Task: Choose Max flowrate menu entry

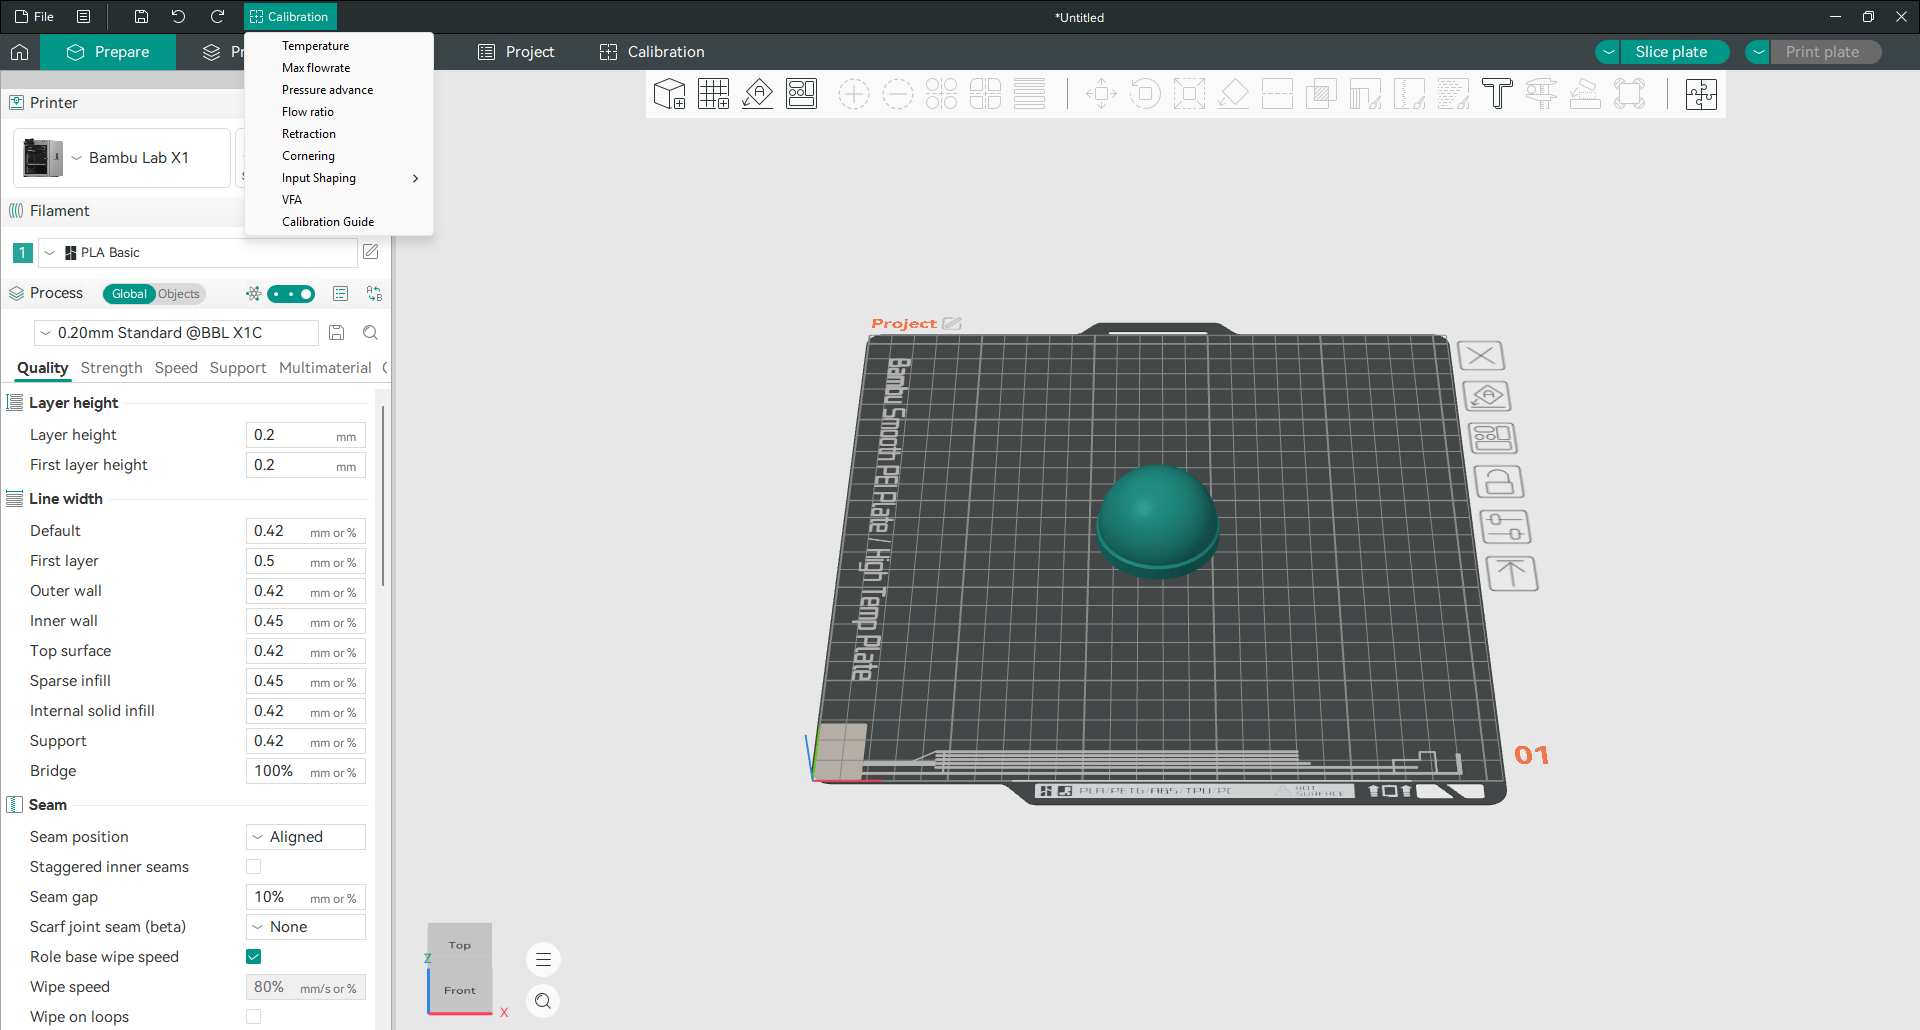Action: click(339, 68)
